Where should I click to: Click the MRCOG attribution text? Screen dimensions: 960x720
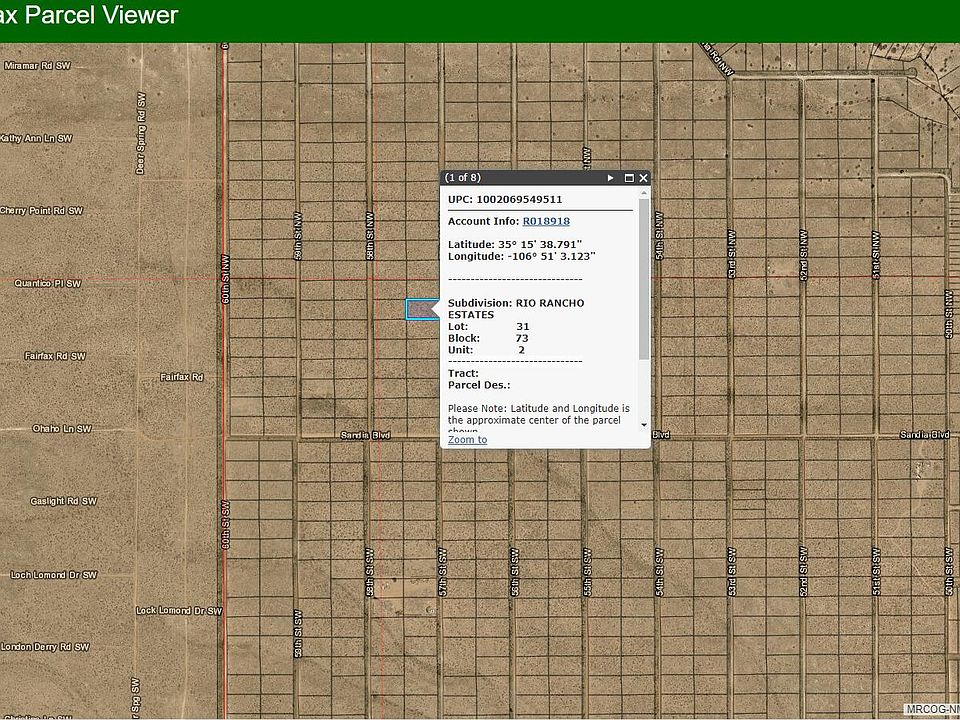point(931,709)
